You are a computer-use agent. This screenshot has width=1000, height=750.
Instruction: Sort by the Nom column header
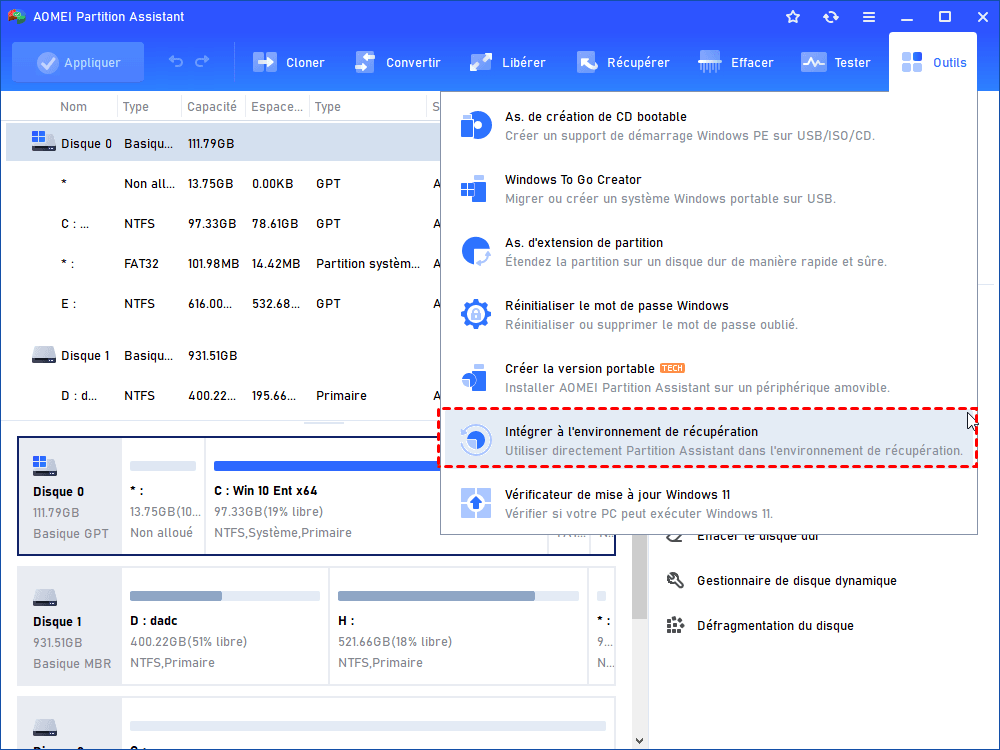click(x=73, y=107)
